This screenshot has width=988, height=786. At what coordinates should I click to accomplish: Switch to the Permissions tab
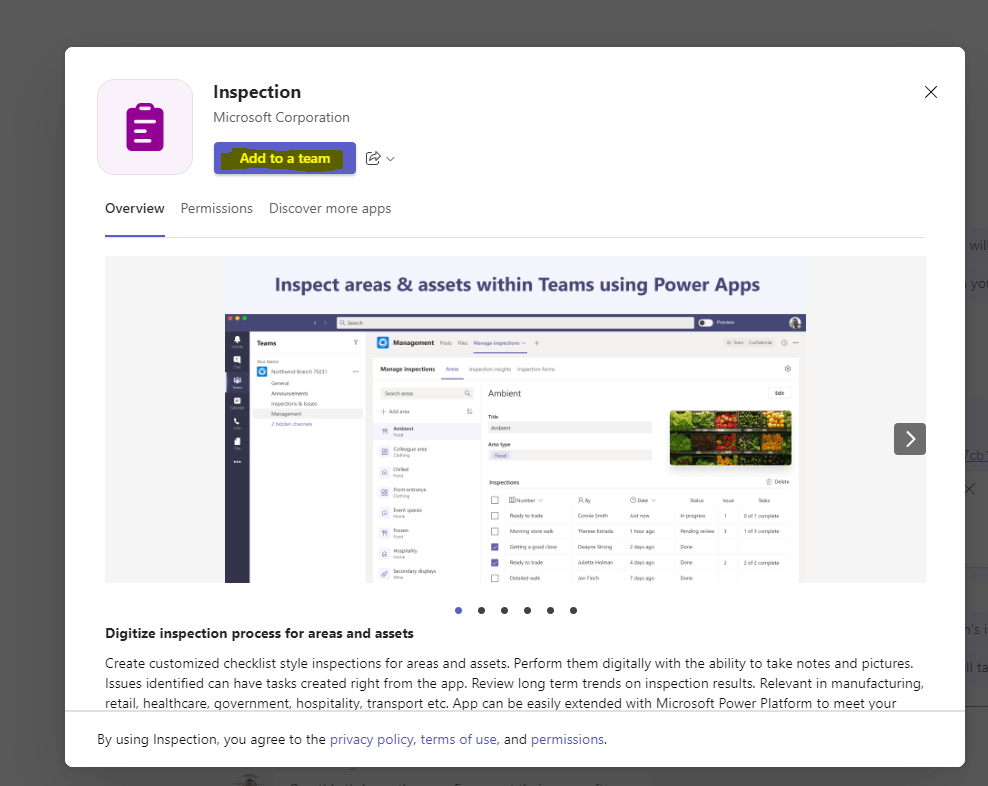coord(217,209)
